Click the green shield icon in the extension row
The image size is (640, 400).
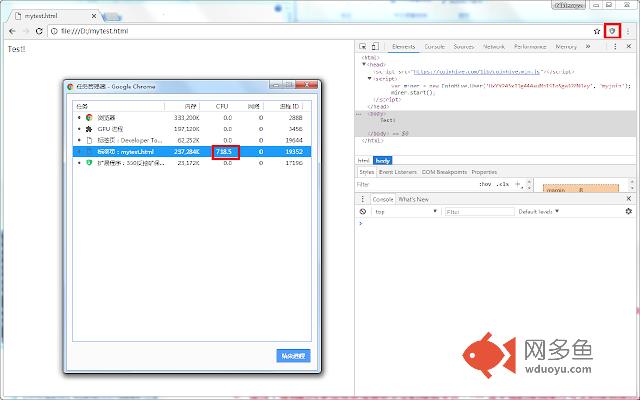(89, 163)
